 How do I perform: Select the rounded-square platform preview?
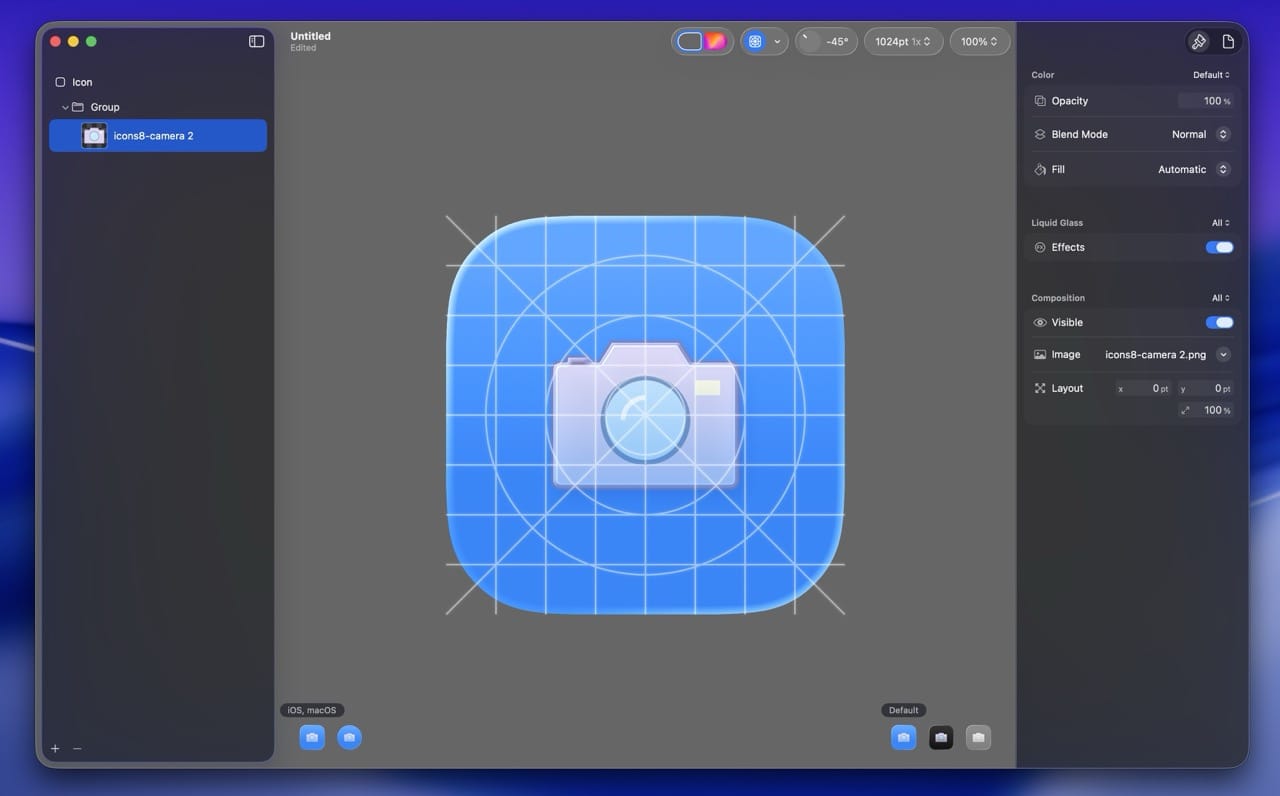[312, 738]
